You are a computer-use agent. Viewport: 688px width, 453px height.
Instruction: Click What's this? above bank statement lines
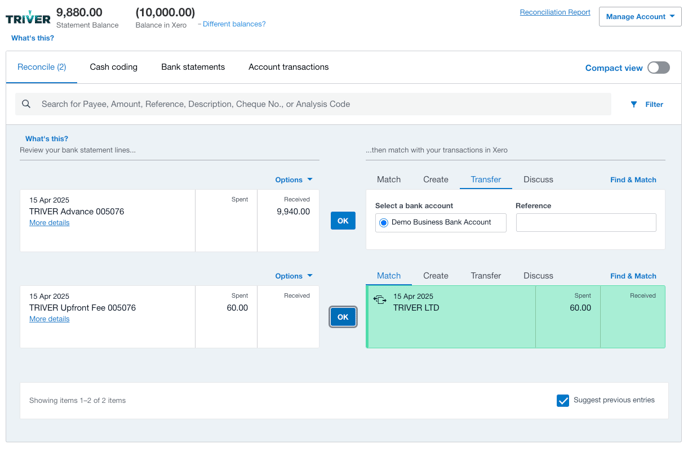click(x=47, y=139)
